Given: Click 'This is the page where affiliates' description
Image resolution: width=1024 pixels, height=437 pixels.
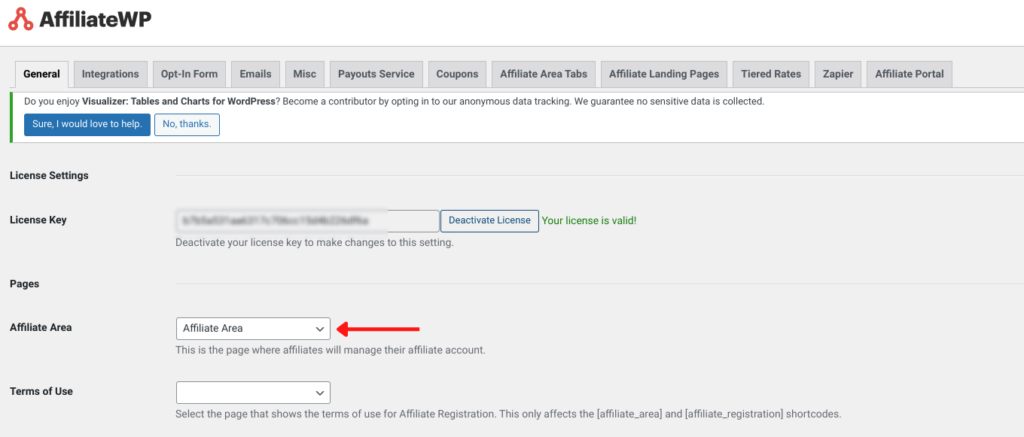Looking at the screenshot, I should (330, 350).
